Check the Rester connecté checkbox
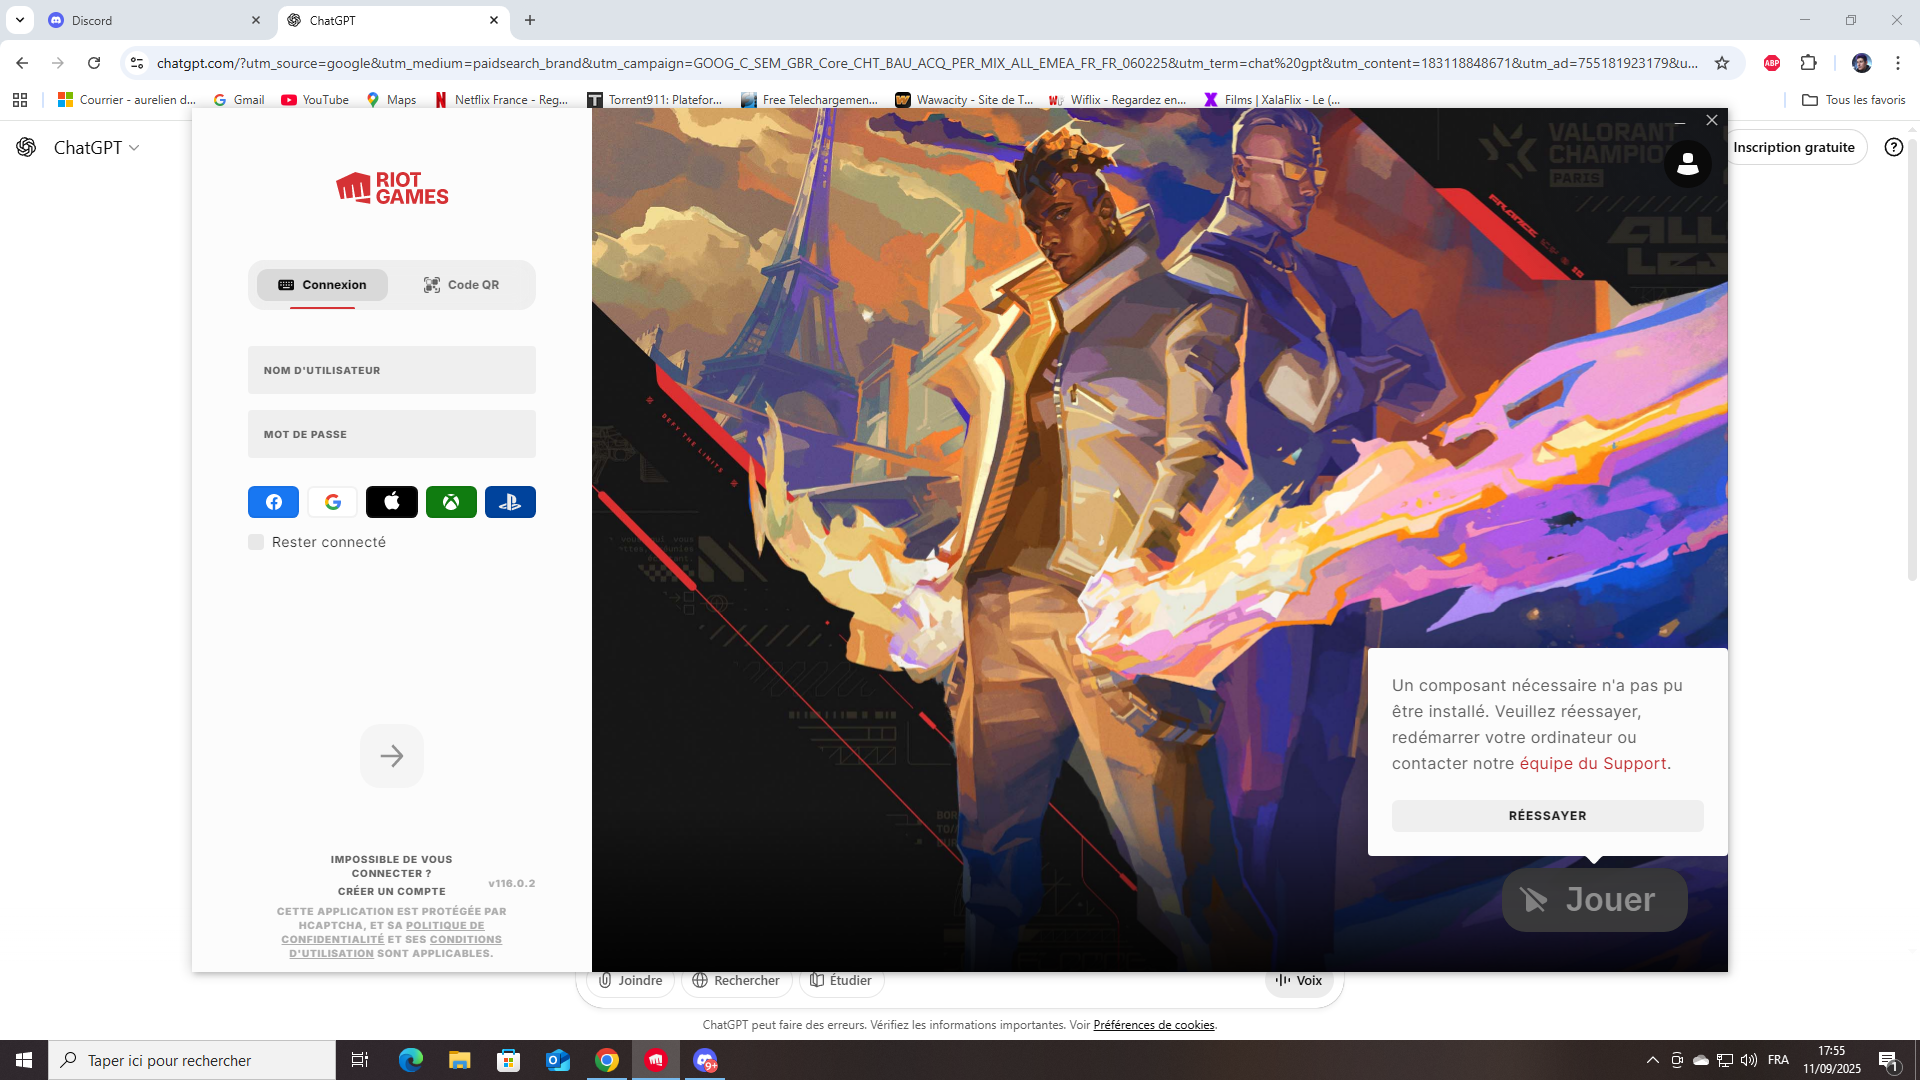 (x=256, y=542)
